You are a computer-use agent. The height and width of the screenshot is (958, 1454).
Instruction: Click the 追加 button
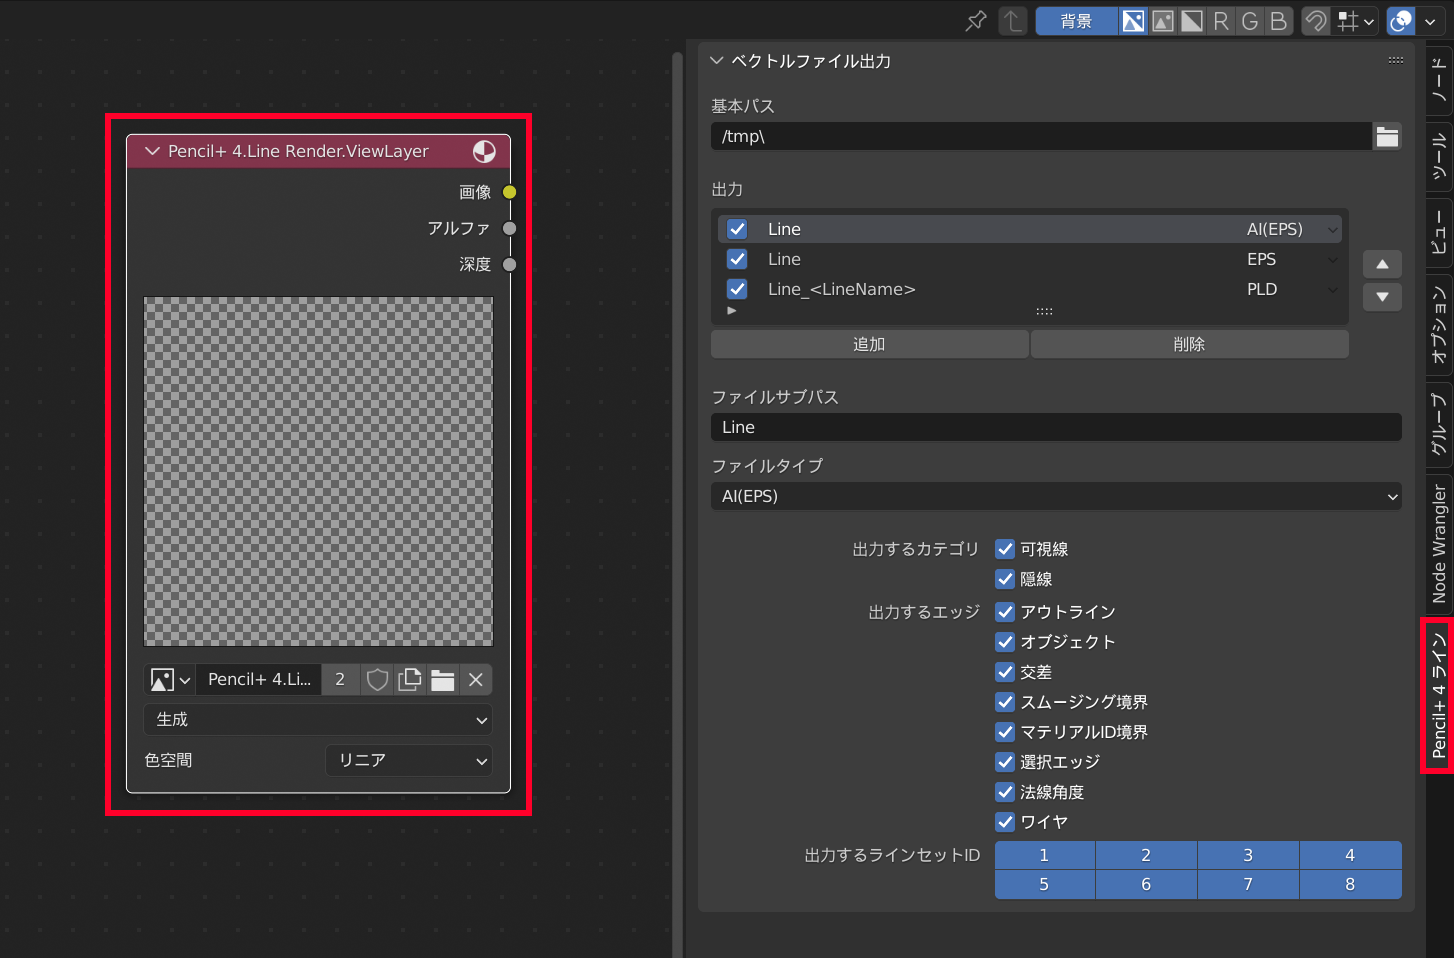coord(869,344)
